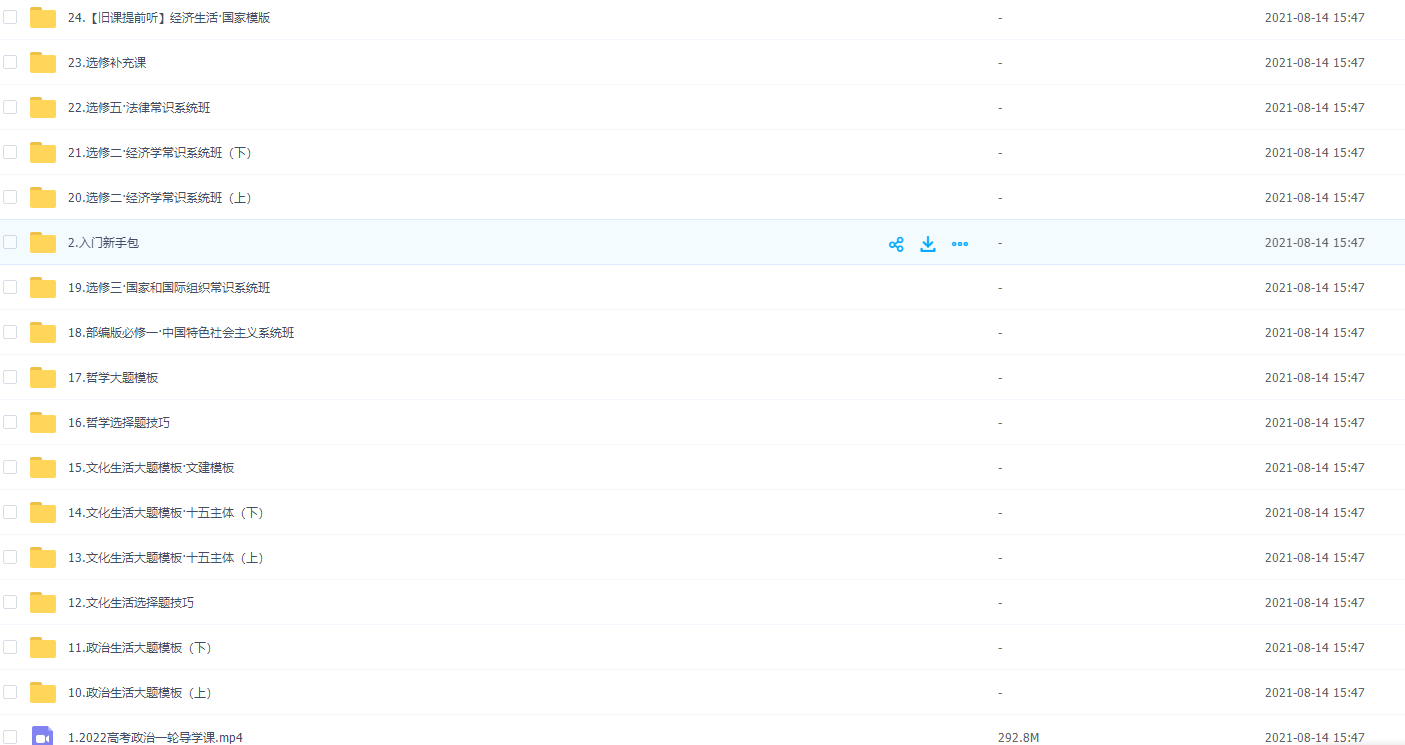Open 14.文化生活大题模板 十五主体（下） folder name
Screen dimensions: 1405x745
[165, 513]
